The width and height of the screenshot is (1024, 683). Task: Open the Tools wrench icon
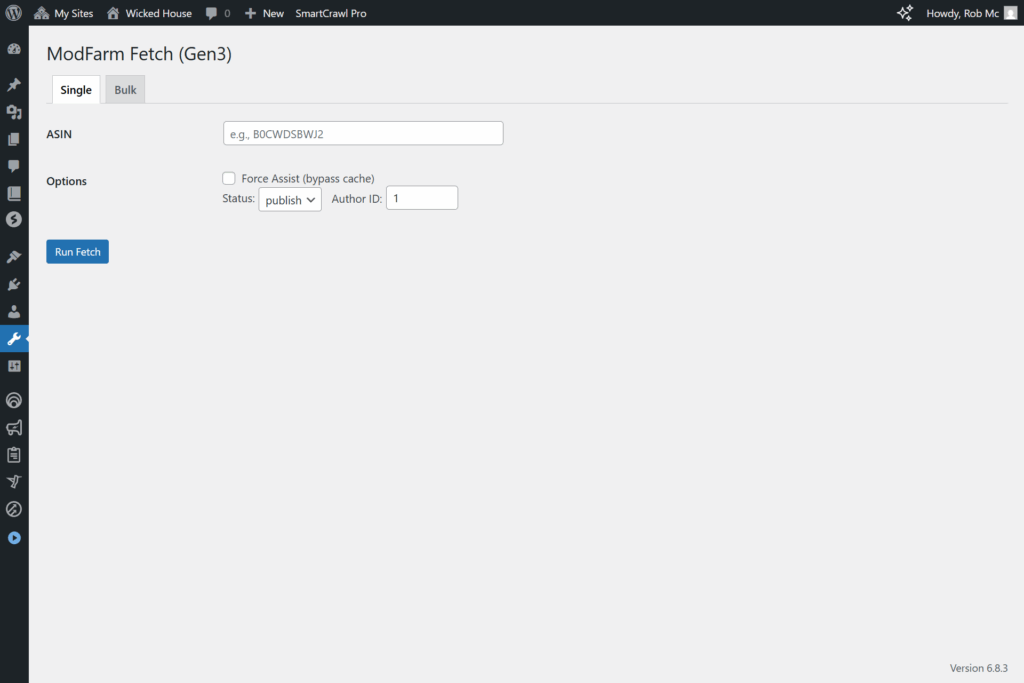click(14, 339)
